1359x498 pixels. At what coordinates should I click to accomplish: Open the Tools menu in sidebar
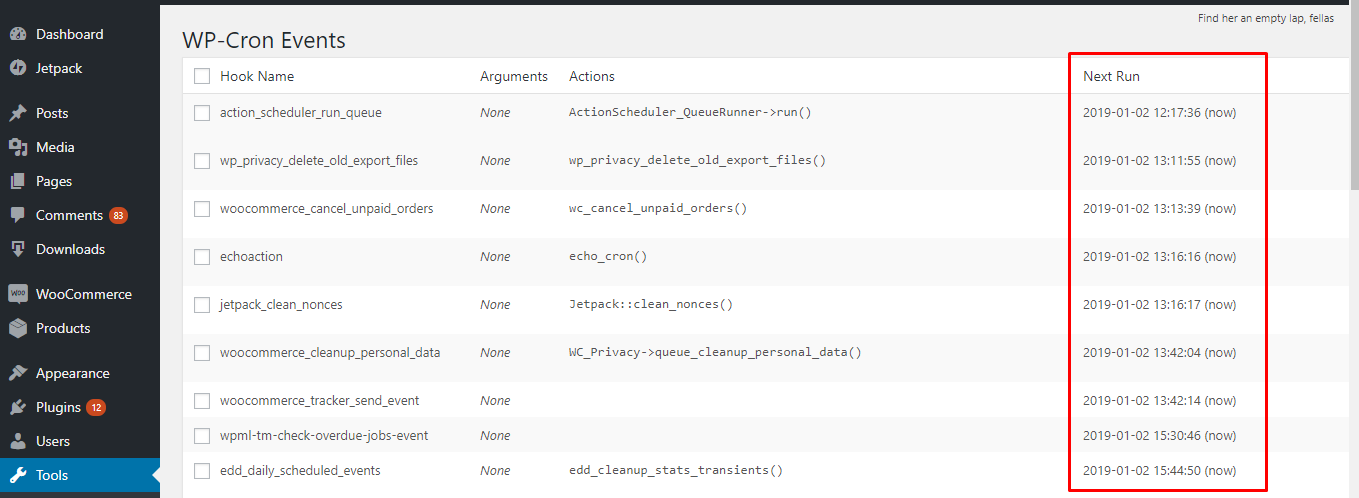pos(52,475)
